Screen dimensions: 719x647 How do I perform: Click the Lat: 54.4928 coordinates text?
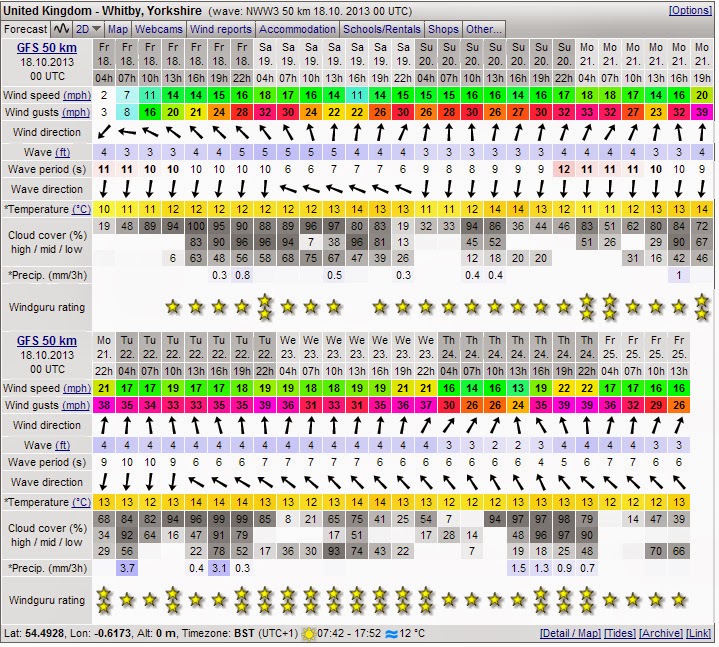[35, 634]
